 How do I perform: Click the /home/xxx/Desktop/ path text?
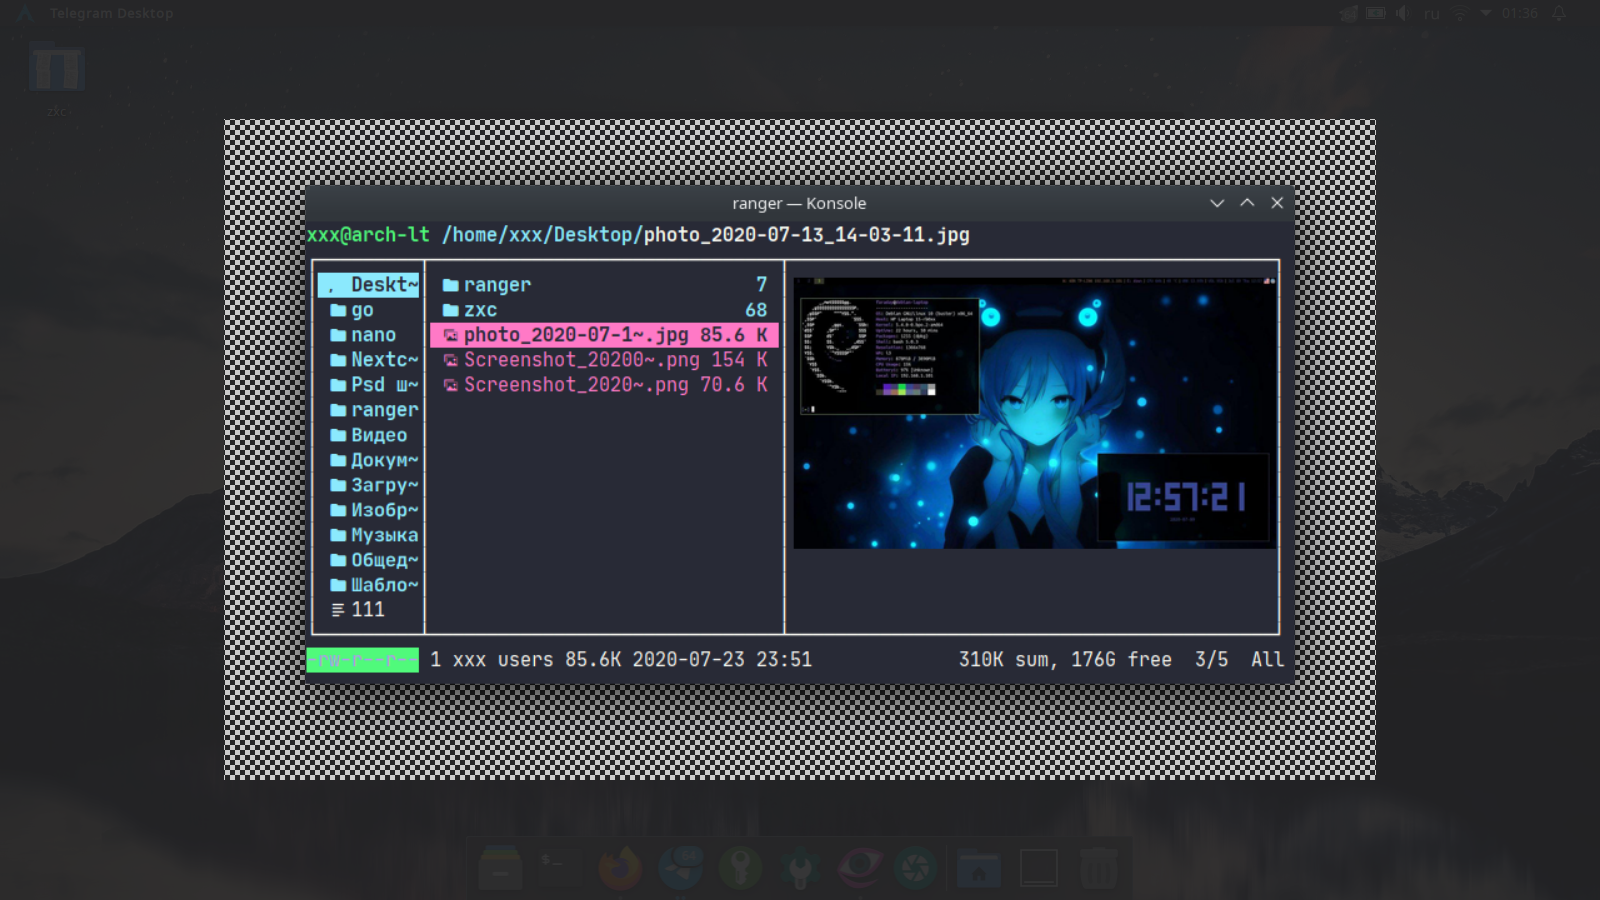click(x=542, y=235)
